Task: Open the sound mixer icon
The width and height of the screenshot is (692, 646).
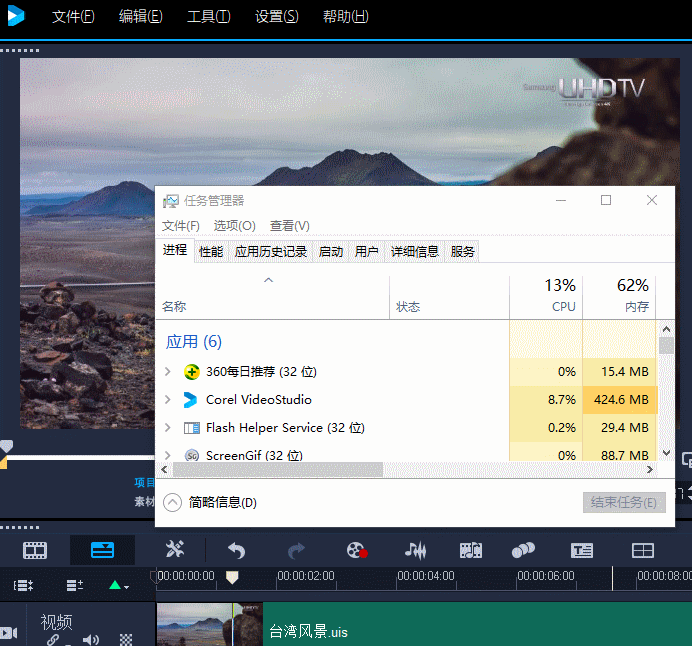Action: pyautogui.click(x=415, y=550)
